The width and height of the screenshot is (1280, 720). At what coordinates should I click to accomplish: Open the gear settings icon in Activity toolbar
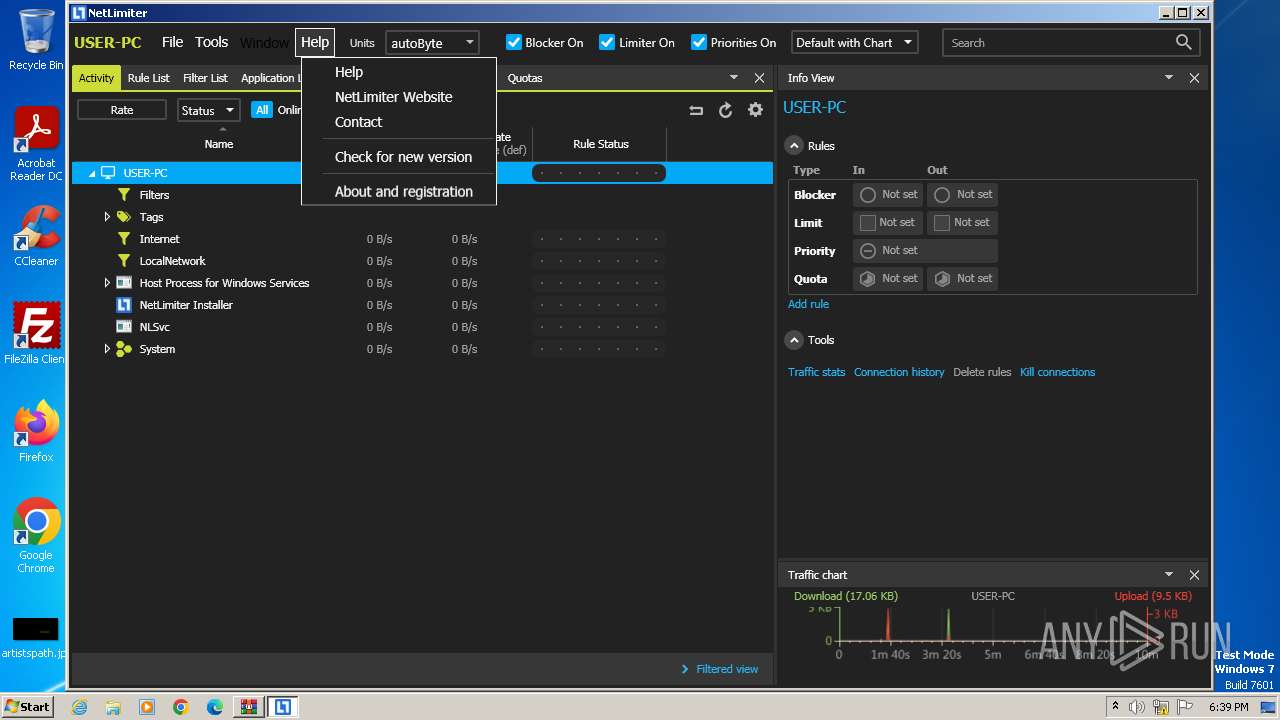(x=755, y=110)
